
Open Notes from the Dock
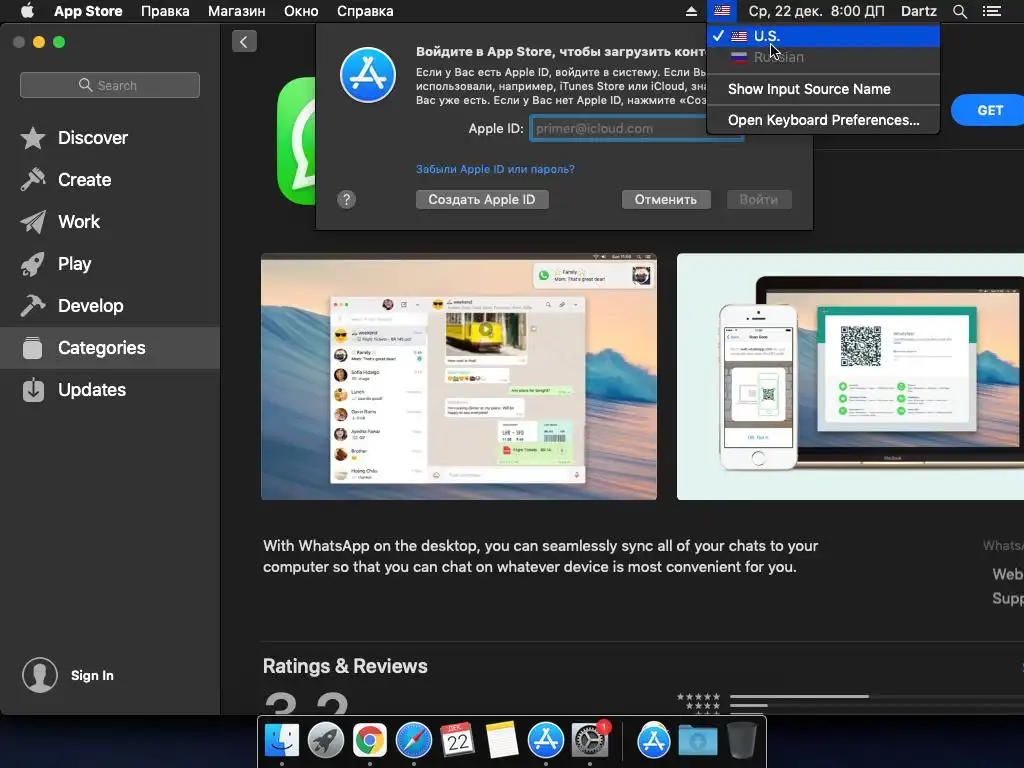click(502, 741)
